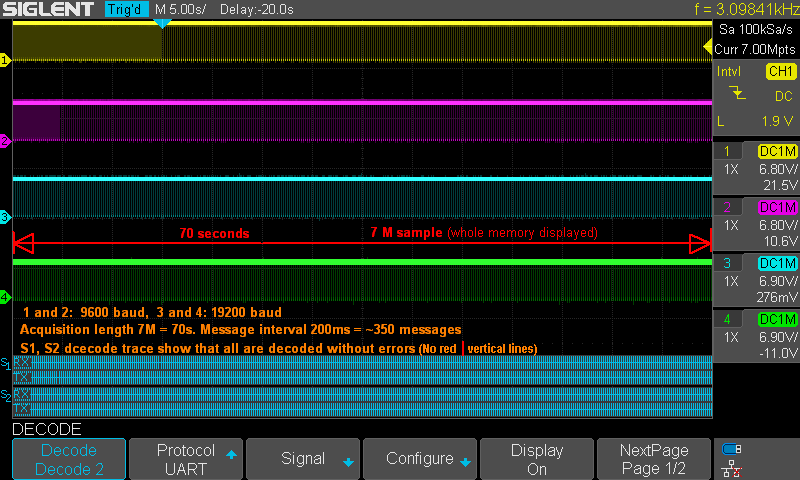This screenshot has height=480, width=800.
Task: Select the channel 2 number box
Action: click(727, 207)
